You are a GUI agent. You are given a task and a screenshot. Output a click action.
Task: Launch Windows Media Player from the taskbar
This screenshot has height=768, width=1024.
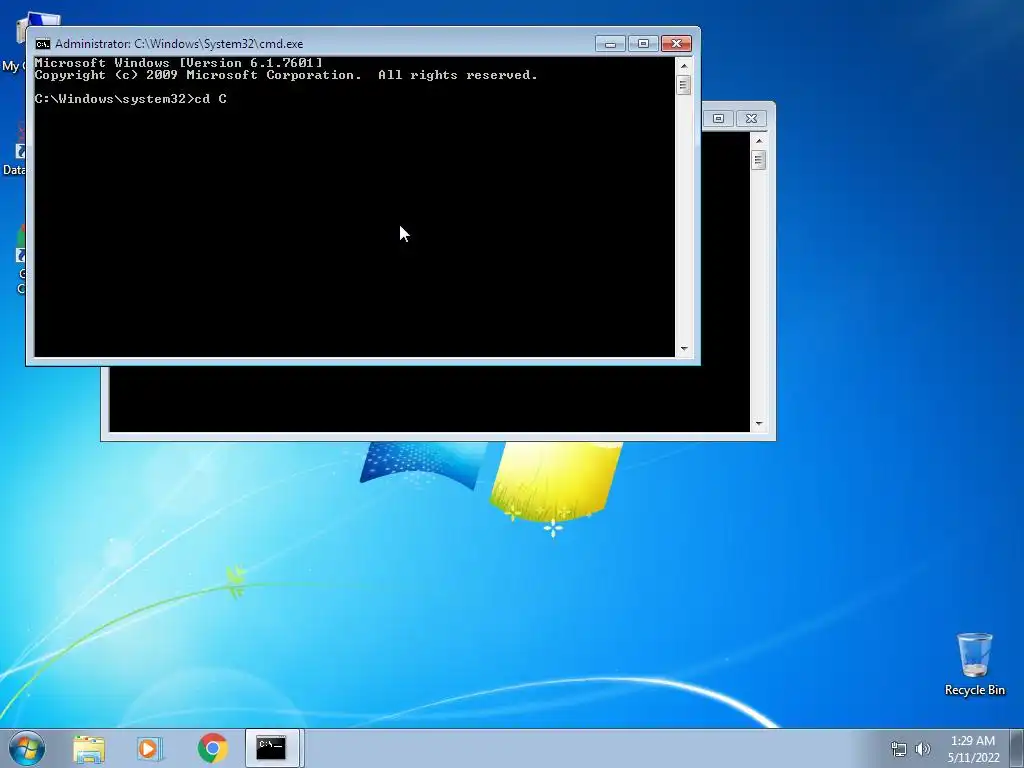[150, 748]
